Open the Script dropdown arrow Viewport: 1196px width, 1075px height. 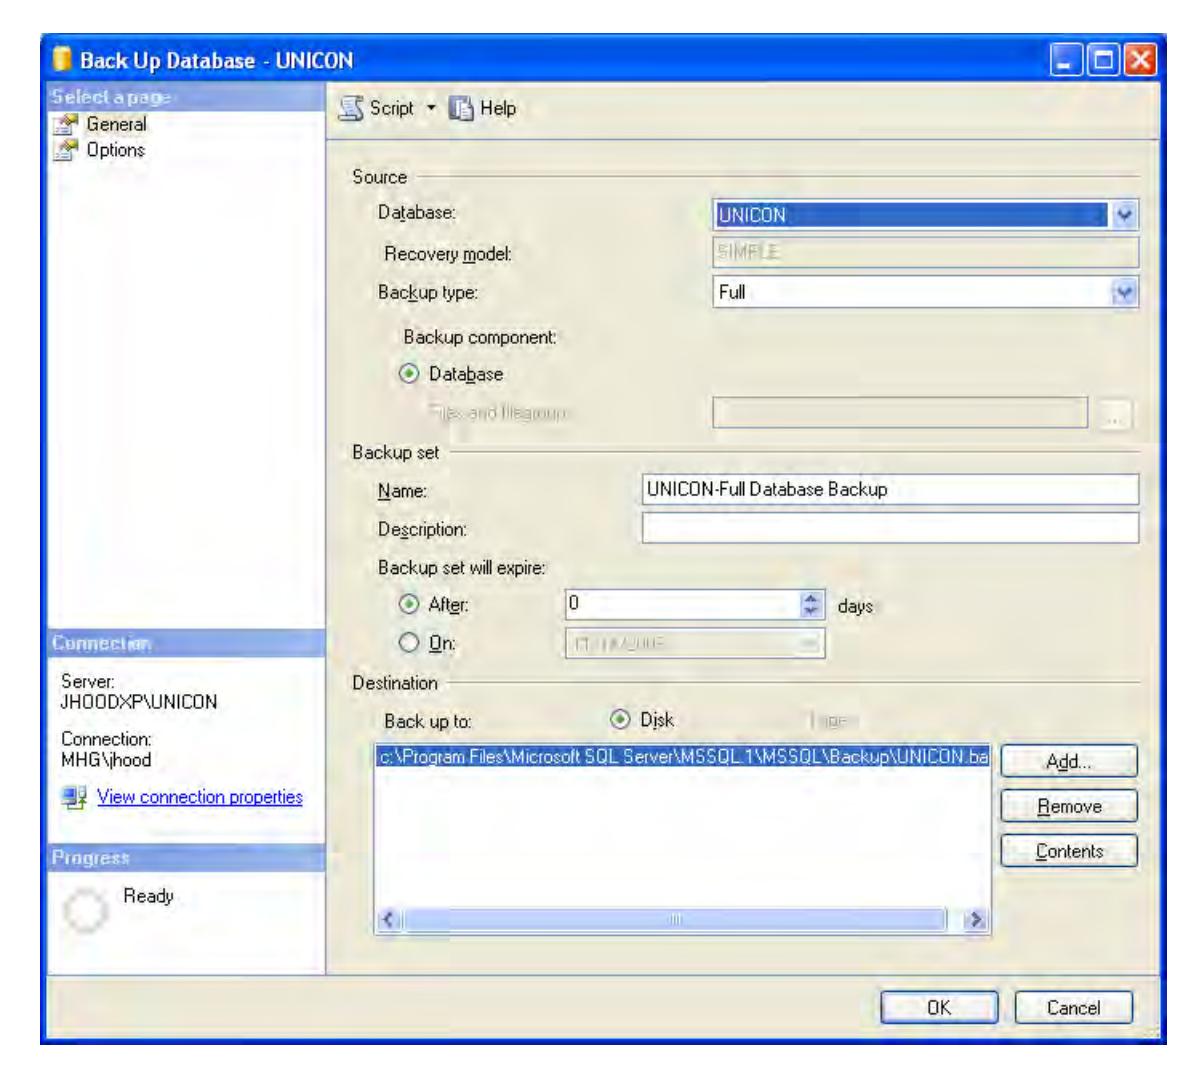click(x=431, y=108)
